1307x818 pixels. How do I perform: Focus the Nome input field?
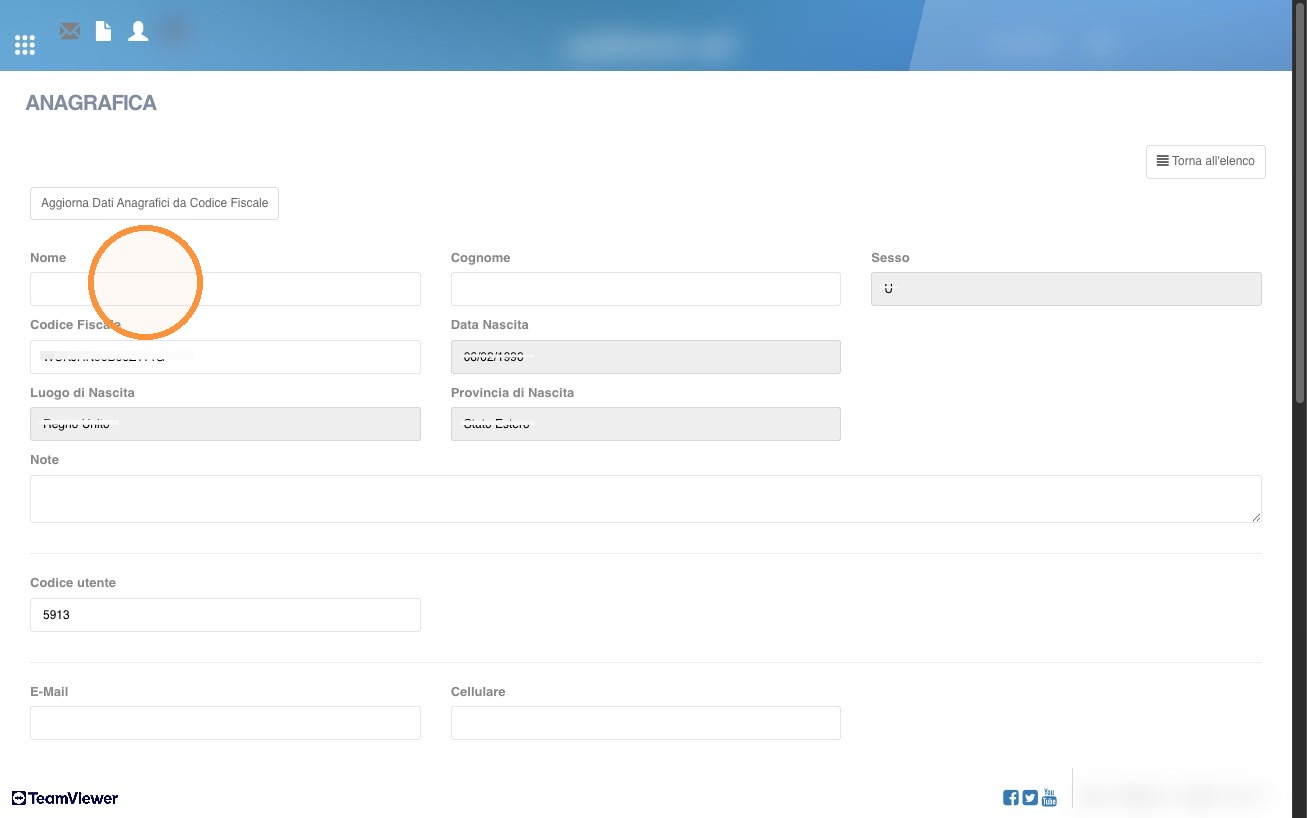[225, 289]
